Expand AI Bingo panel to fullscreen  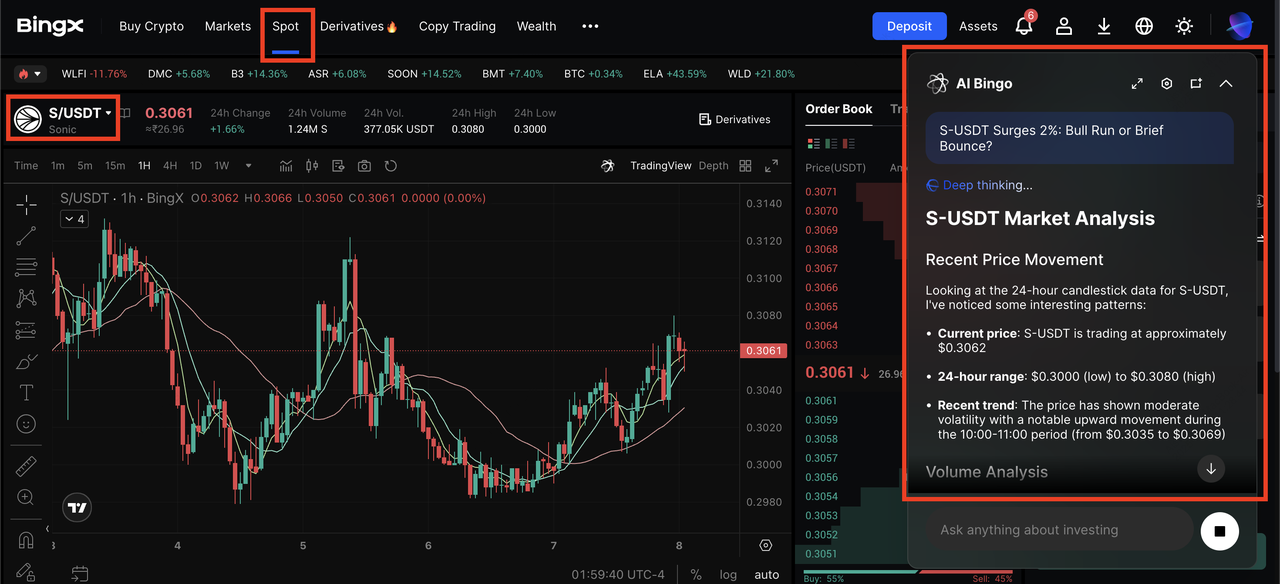pos(1137,84)
